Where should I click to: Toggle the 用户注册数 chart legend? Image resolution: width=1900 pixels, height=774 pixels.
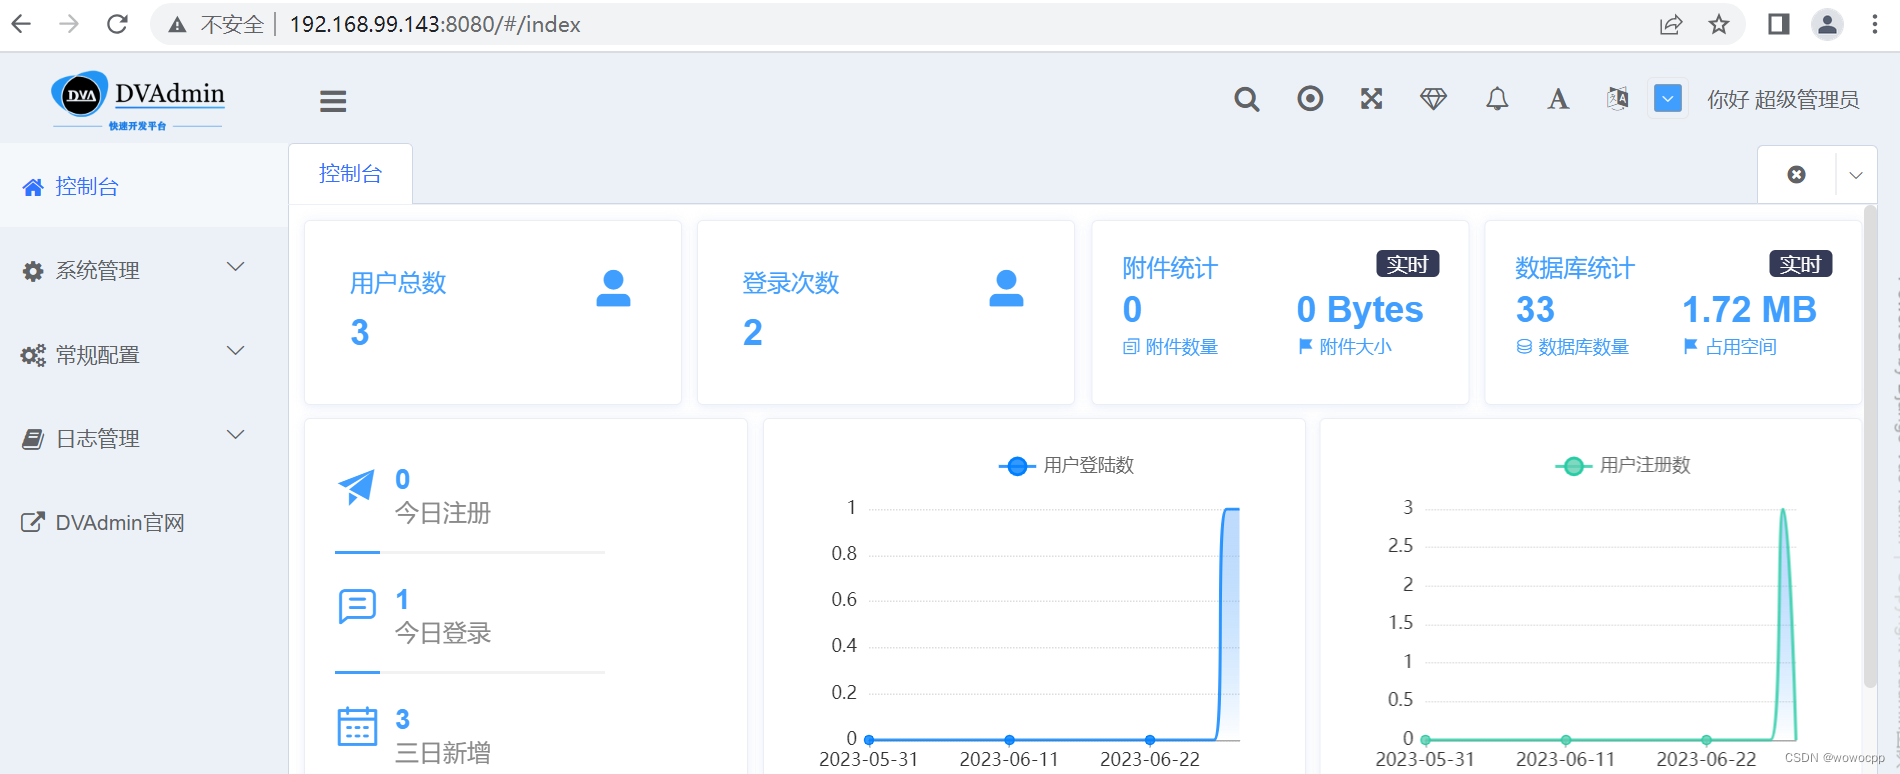coord(1622,466)
